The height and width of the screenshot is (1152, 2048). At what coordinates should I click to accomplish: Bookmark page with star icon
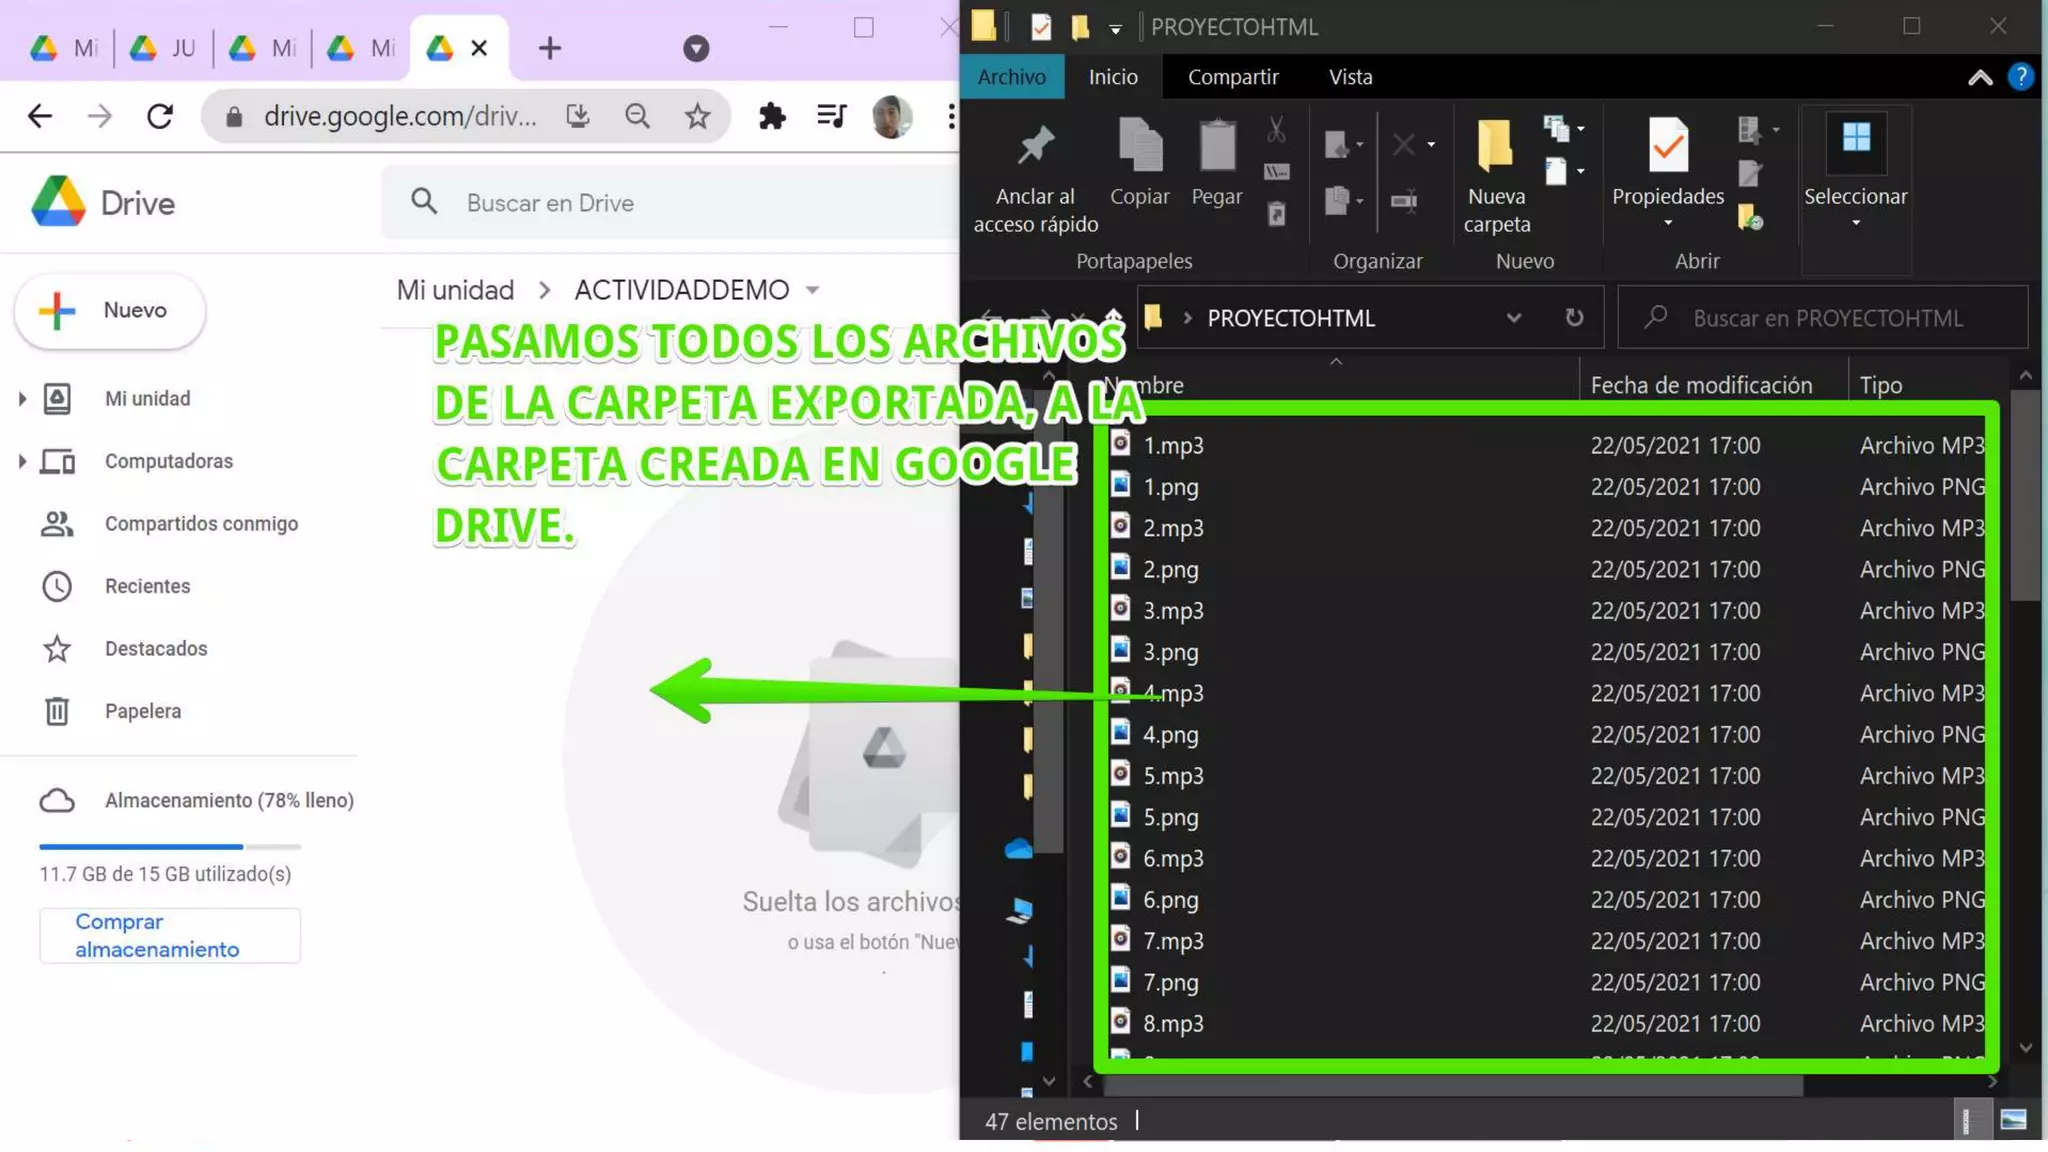pyautogui.click(x=697, y=116)
